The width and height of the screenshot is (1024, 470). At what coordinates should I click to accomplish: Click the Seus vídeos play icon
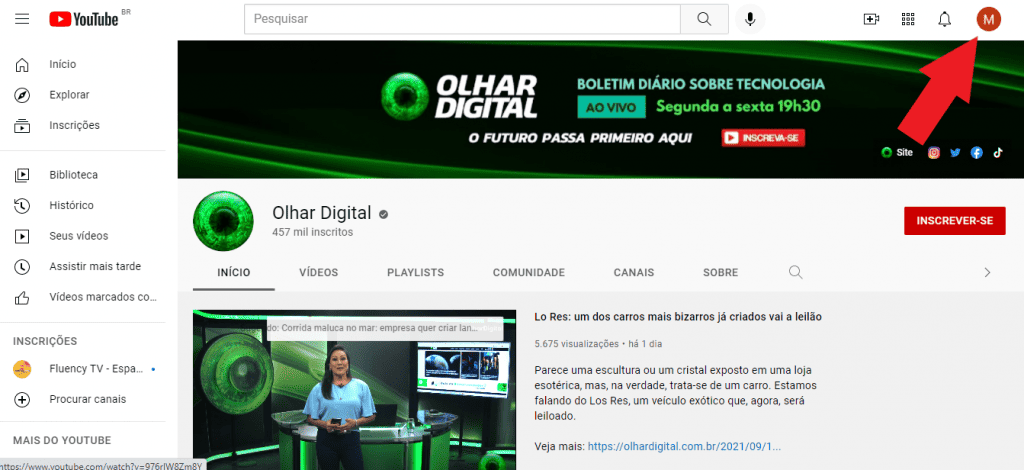coord(22,236)
